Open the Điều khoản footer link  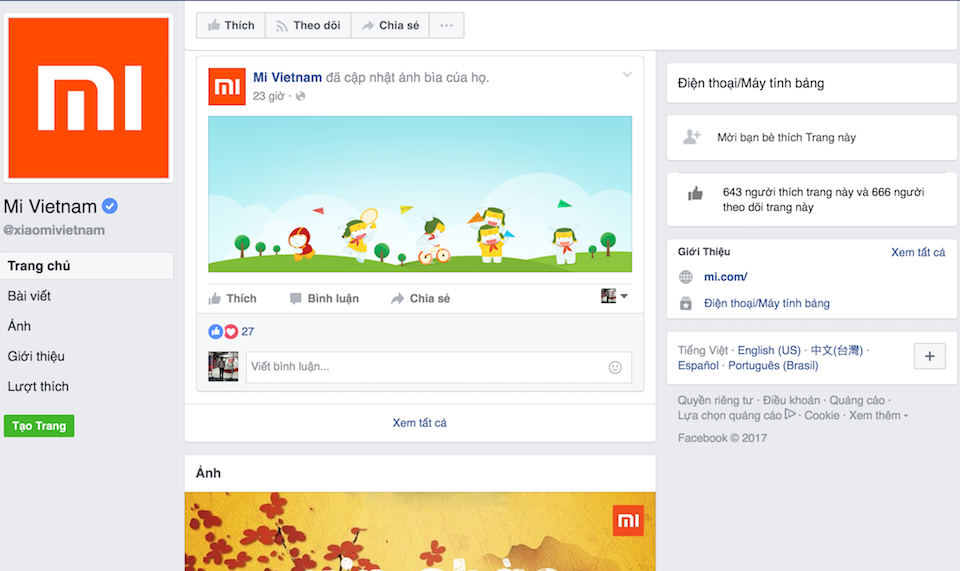click(x=791, y=400)
